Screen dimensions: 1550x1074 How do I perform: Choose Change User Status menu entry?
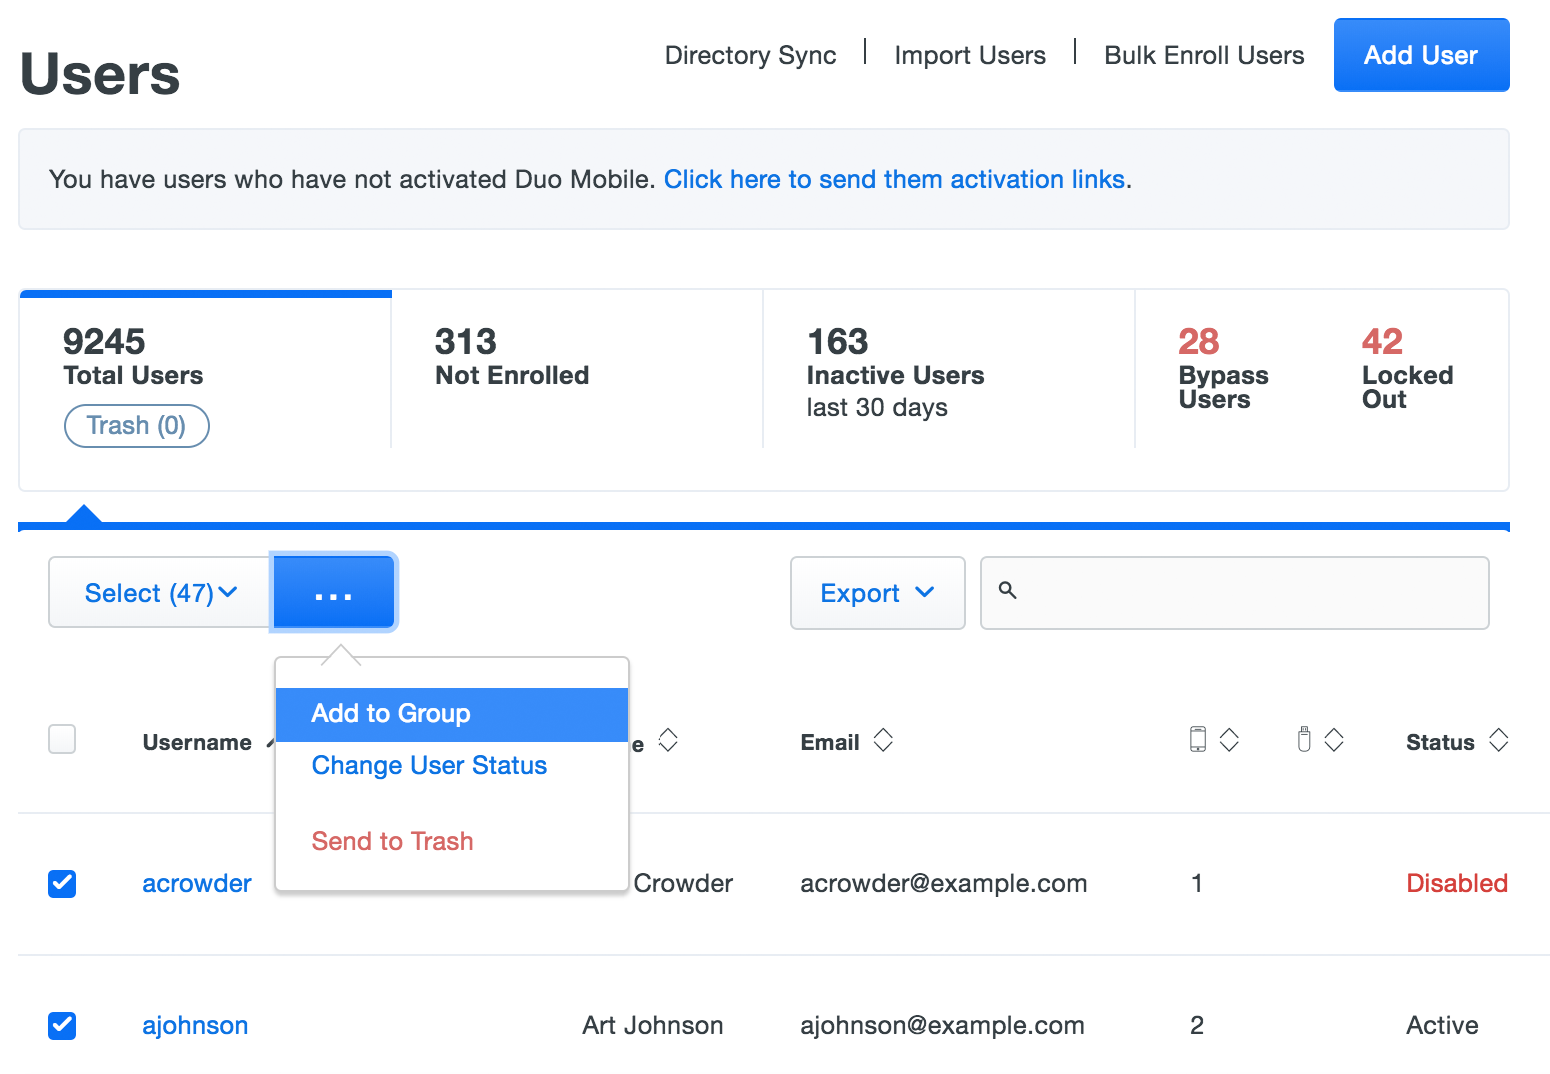coord(429,765)
